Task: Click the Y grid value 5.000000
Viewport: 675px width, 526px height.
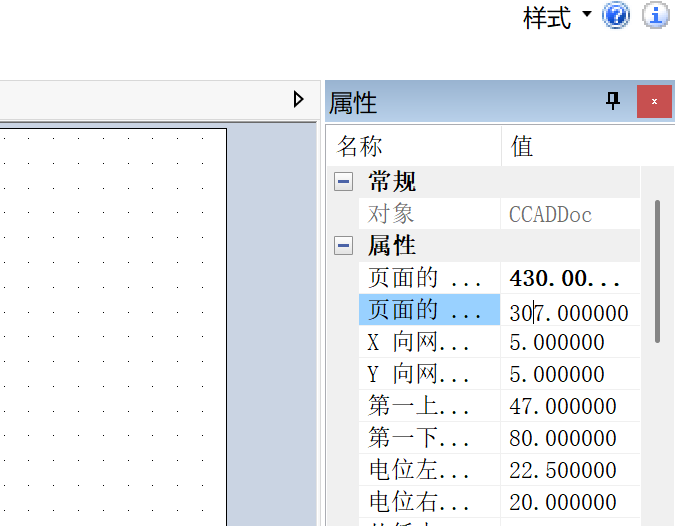Action: pos(570,374)
